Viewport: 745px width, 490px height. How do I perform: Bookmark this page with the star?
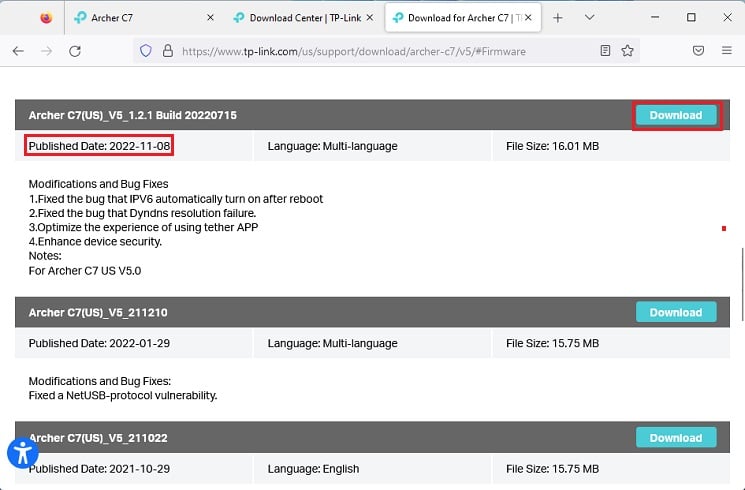[x=627, y=51]
